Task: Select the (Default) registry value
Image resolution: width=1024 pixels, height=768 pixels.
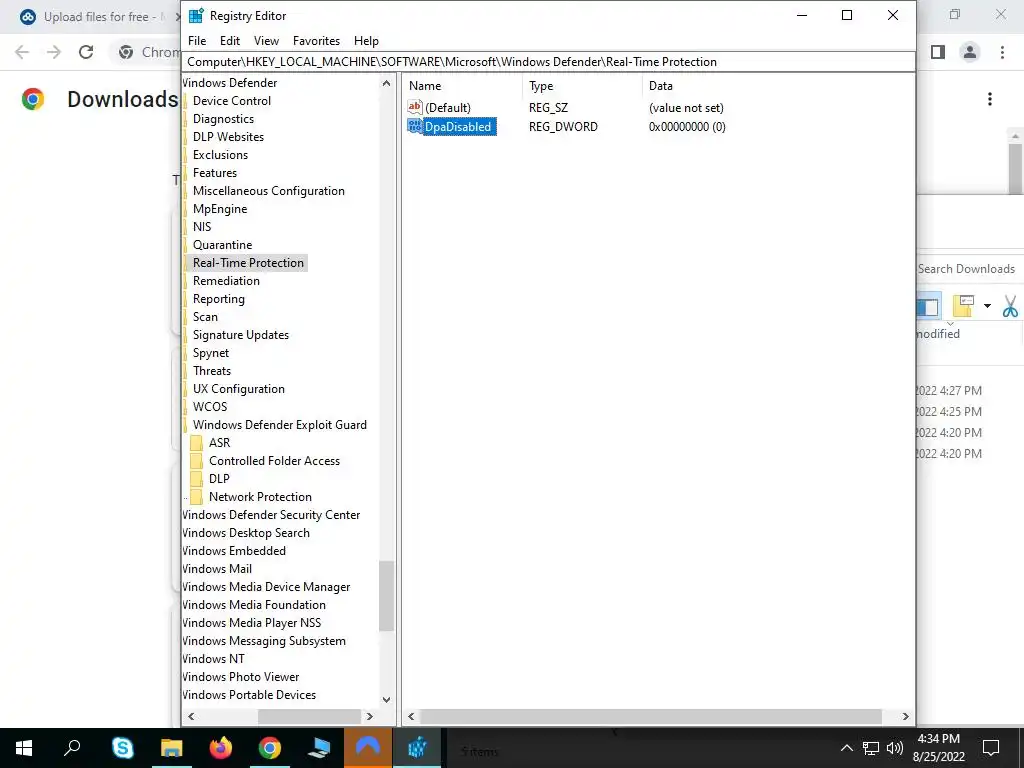Action: pyautogui.click(x=448, y=108)
